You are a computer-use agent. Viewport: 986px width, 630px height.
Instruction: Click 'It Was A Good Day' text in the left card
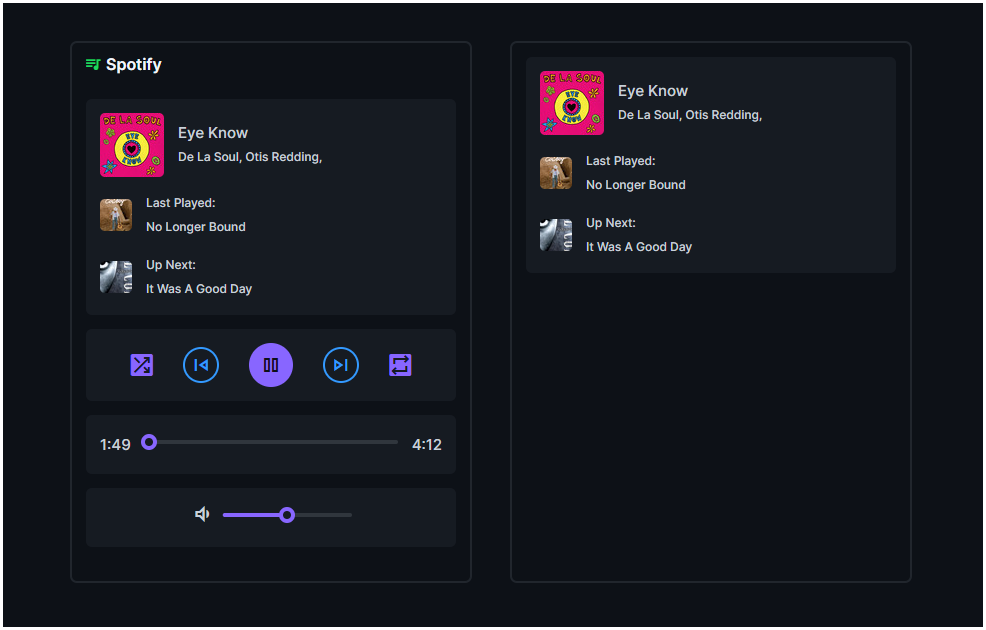(x=199, y=289)
